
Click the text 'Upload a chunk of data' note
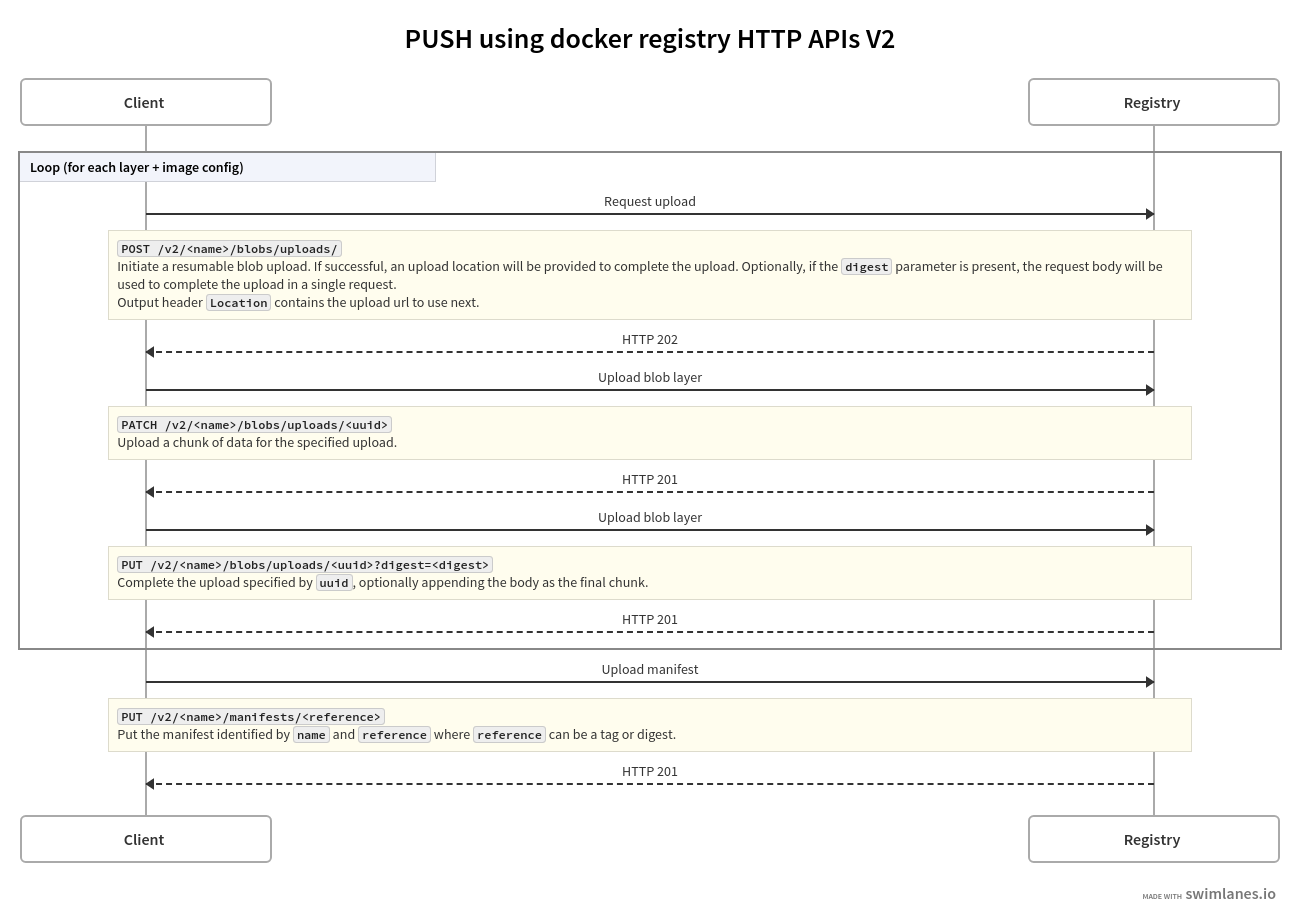(257, 442)
